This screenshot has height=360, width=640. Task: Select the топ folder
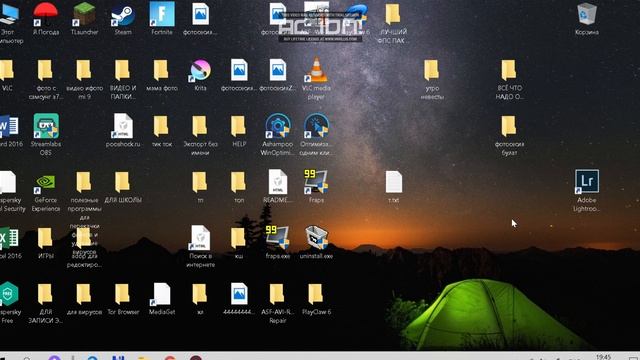[x=239, y=182]
